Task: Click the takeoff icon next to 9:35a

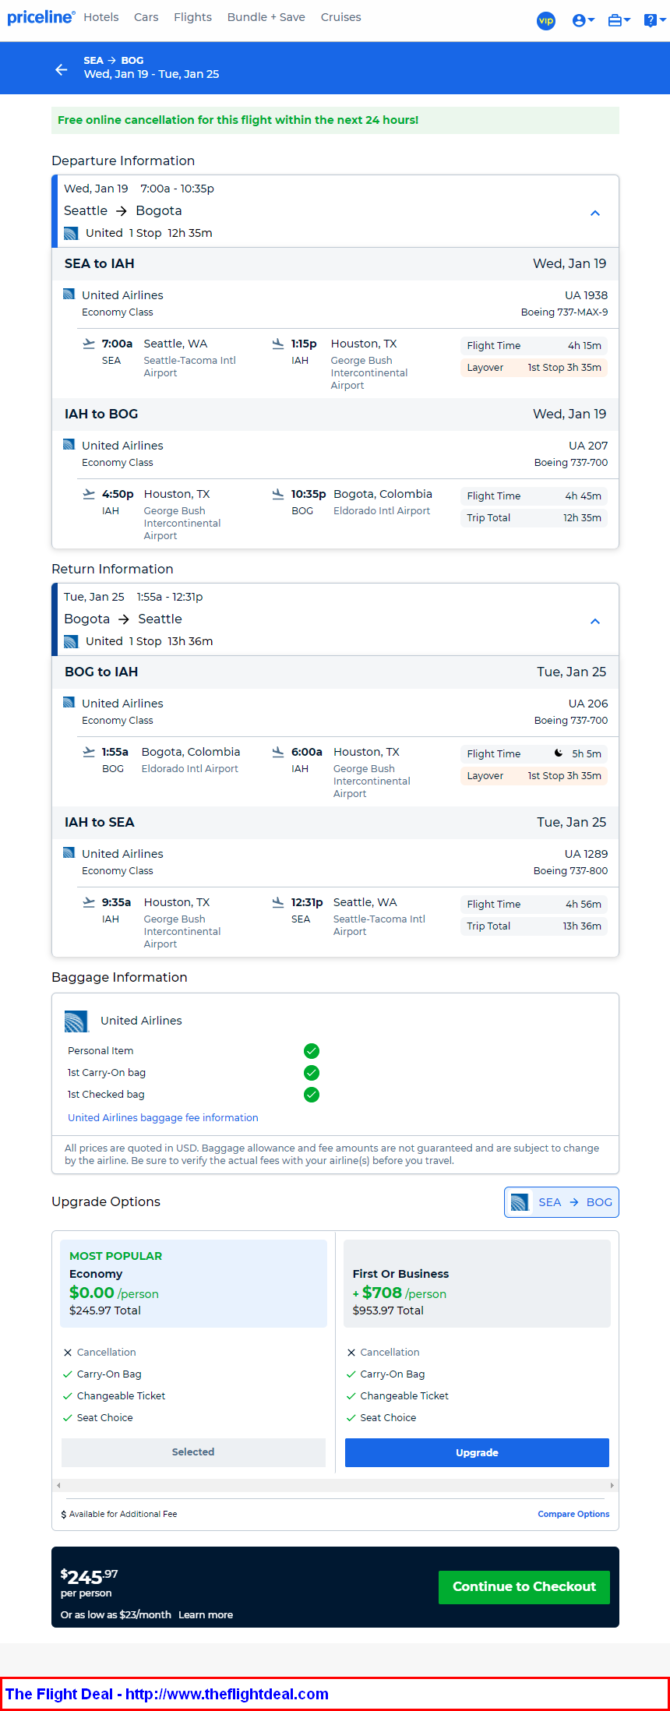Action: [x=89, y=901]
